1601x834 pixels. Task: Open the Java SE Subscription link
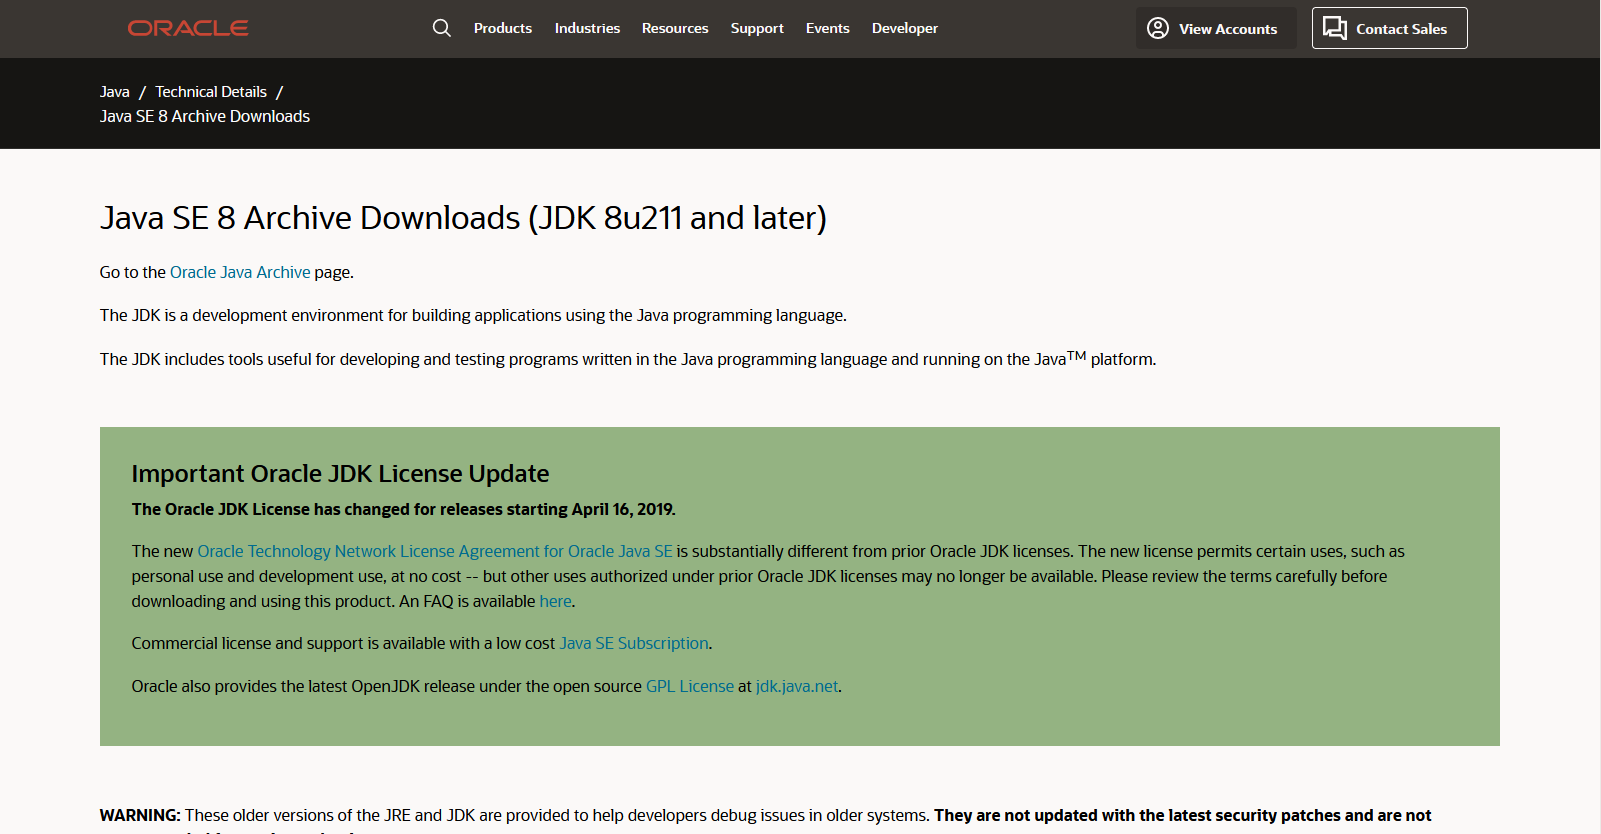click(634, 643)
